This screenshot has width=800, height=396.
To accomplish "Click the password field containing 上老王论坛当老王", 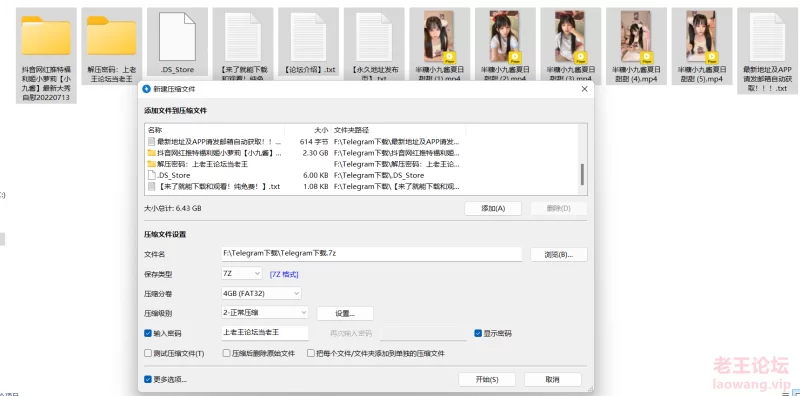I will (265, 333).
